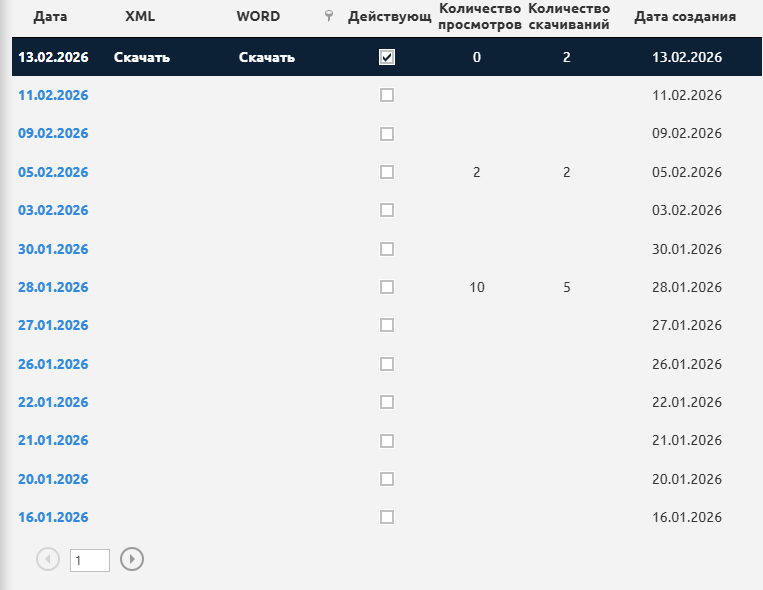Select creation date 13.02.2026 in highlighted row
763x590 pixels.
pyautogui.click(x=687, y=57)
